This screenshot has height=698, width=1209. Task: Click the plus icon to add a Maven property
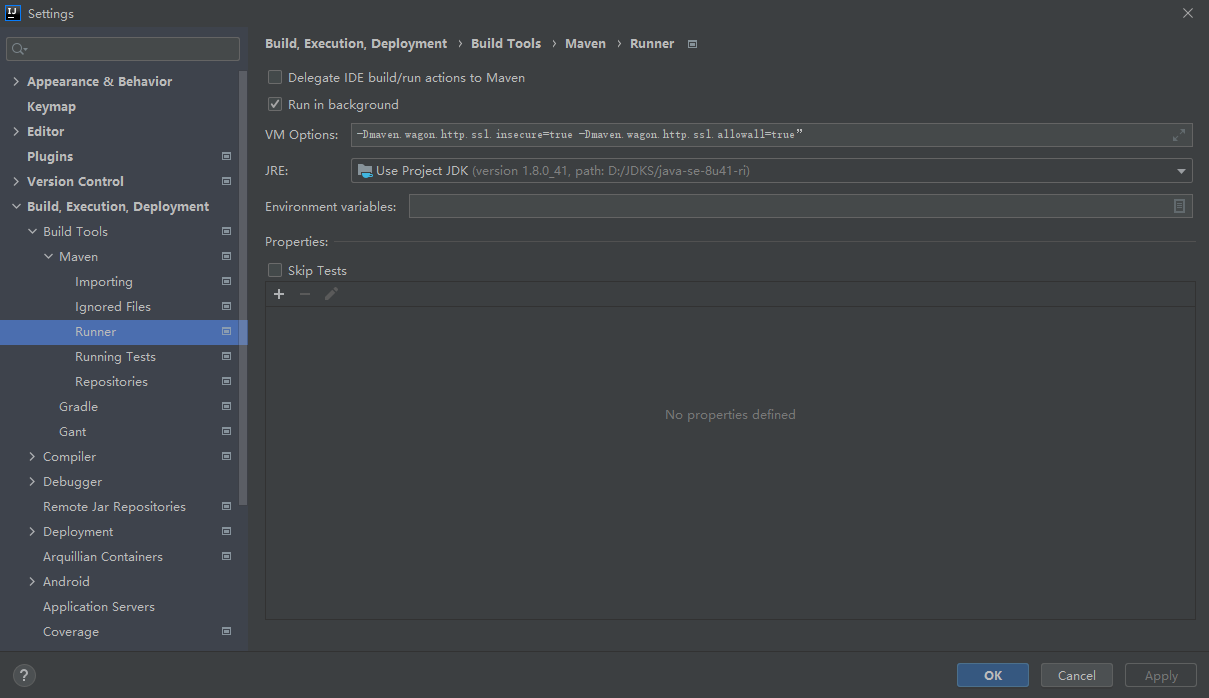(x=278, y=293)
